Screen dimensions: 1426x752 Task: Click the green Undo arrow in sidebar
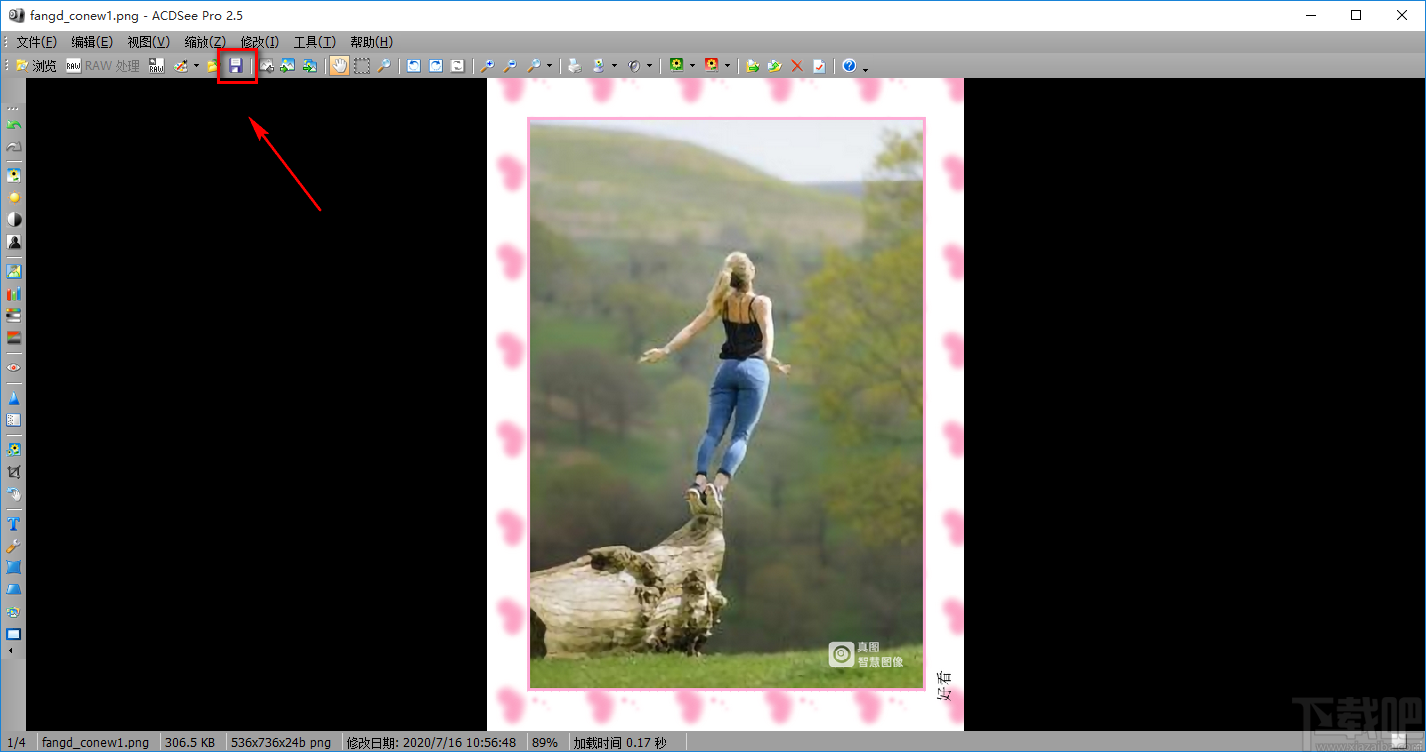[14, 124]
